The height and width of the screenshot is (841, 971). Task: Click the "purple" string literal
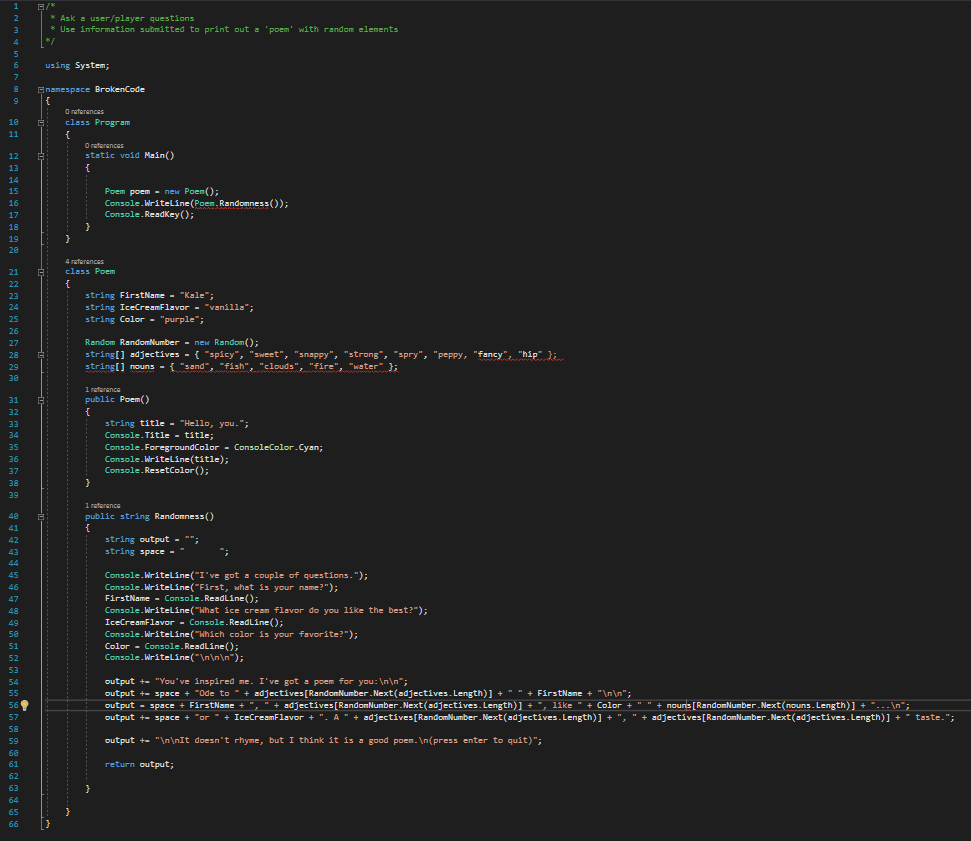tap(180, 320)
